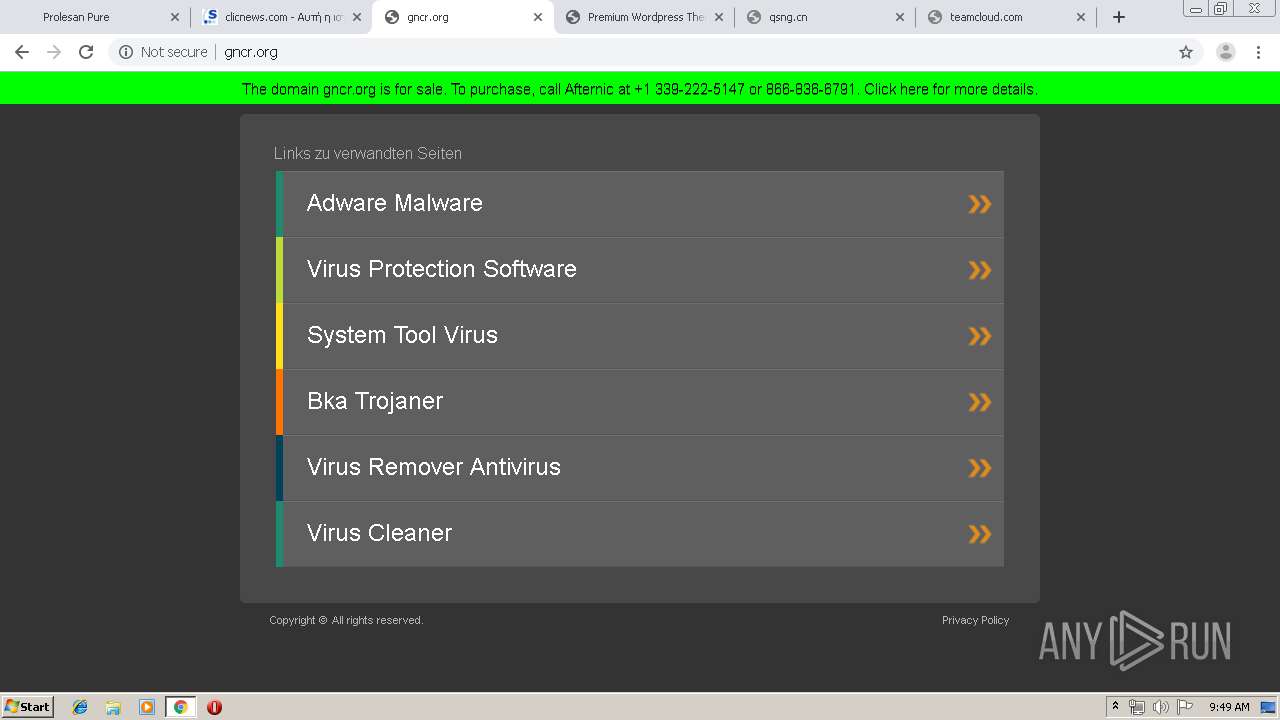Image resolution: width=1280 pixels, height=720 pixels.
Task: Switch to Chrome taskbar button
Action: tap(181, 707)
